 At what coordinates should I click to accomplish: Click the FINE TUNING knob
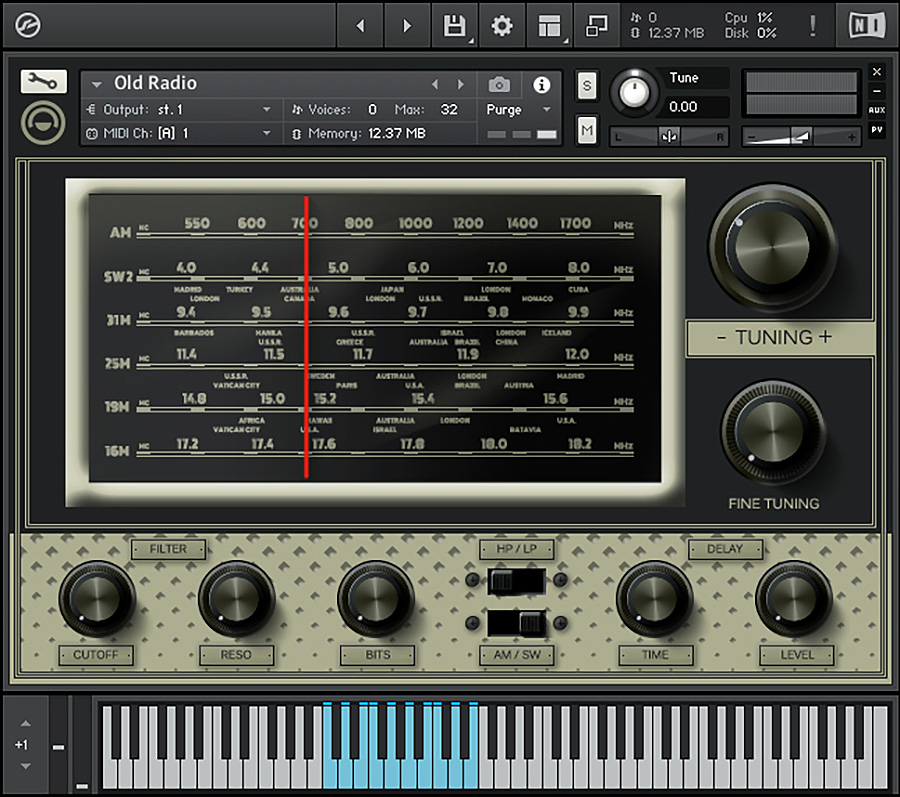coord(773,431)
